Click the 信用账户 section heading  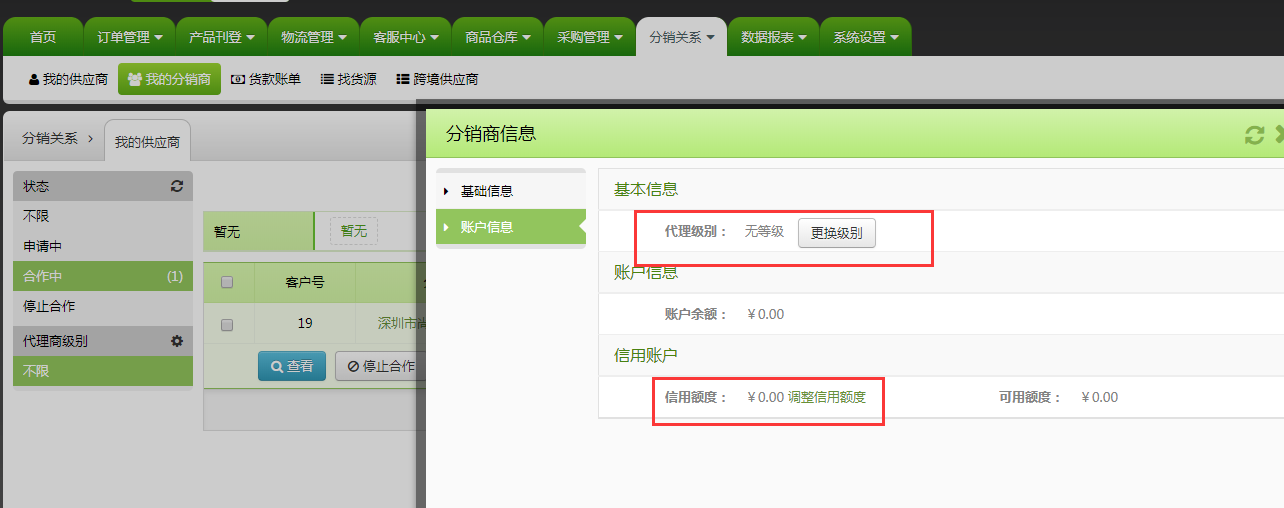(x=646, y=355)
